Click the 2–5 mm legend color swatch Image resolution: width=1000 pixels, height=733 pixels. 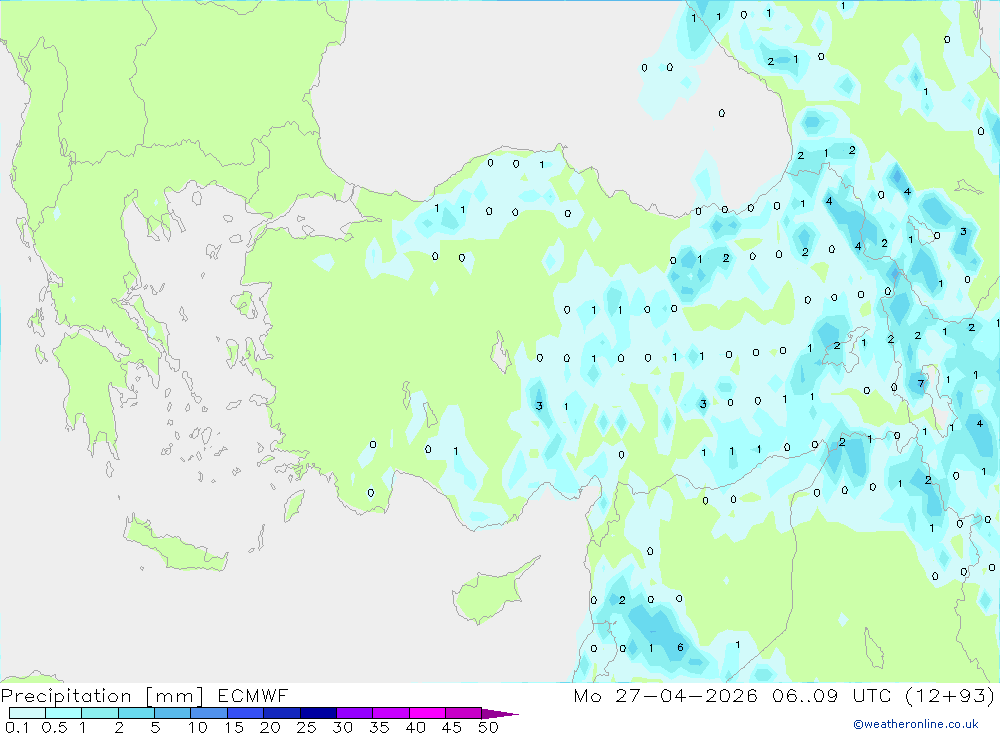(136, 713)
